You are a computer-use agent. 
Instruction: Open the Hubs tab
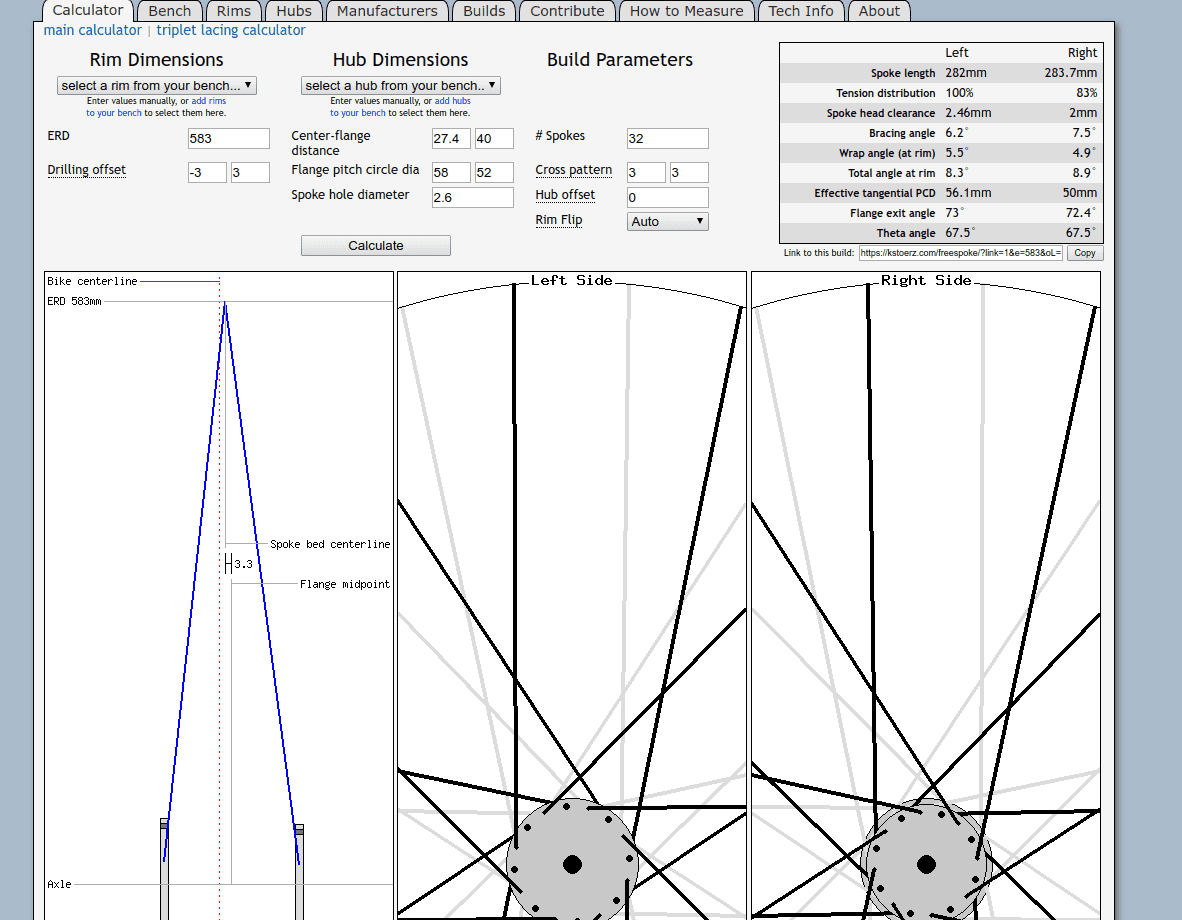coord(294,11)
